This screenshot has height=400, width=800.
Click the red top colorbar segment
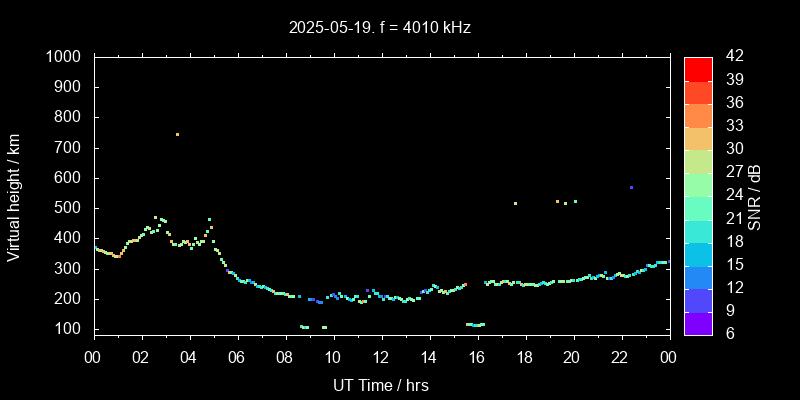pyautogui.click(x=698, y=68)
